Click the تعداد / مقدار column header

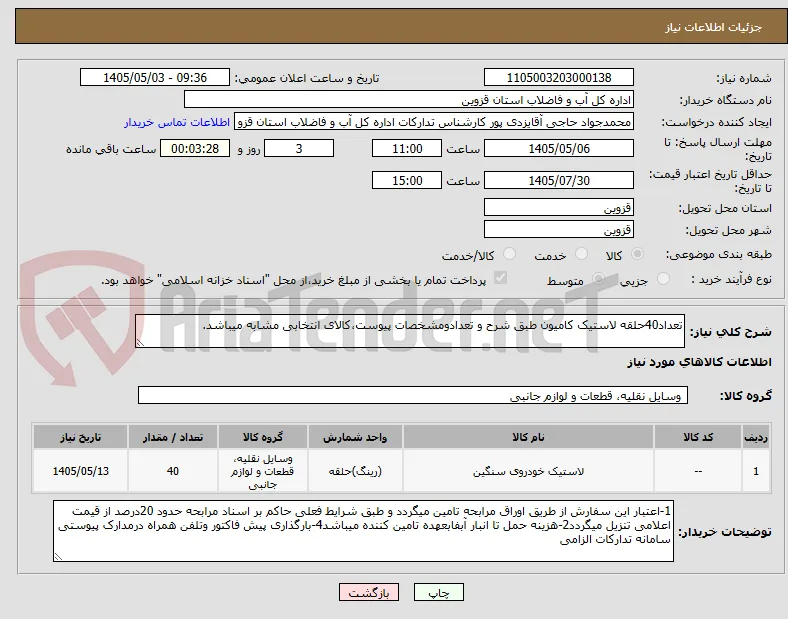pos(173,437)
